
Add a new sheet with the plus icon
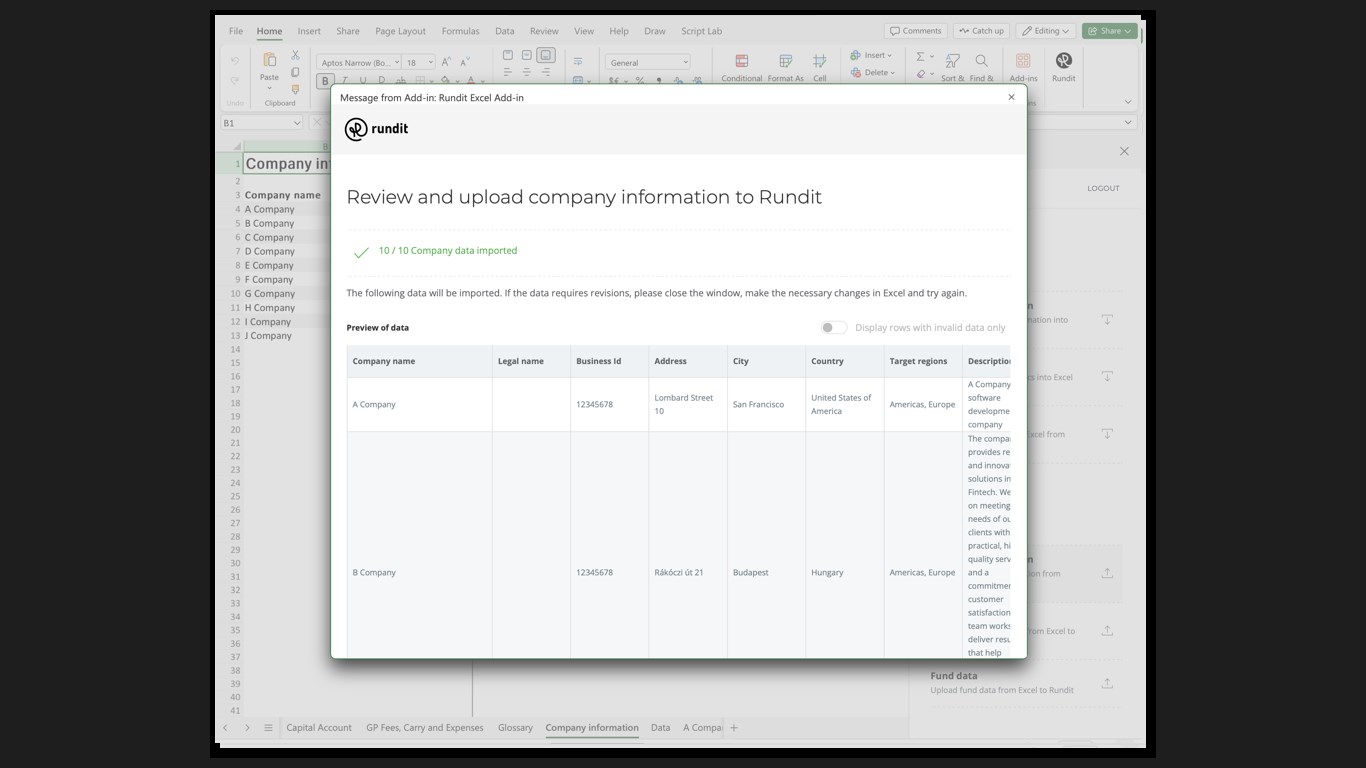[734, 728]
